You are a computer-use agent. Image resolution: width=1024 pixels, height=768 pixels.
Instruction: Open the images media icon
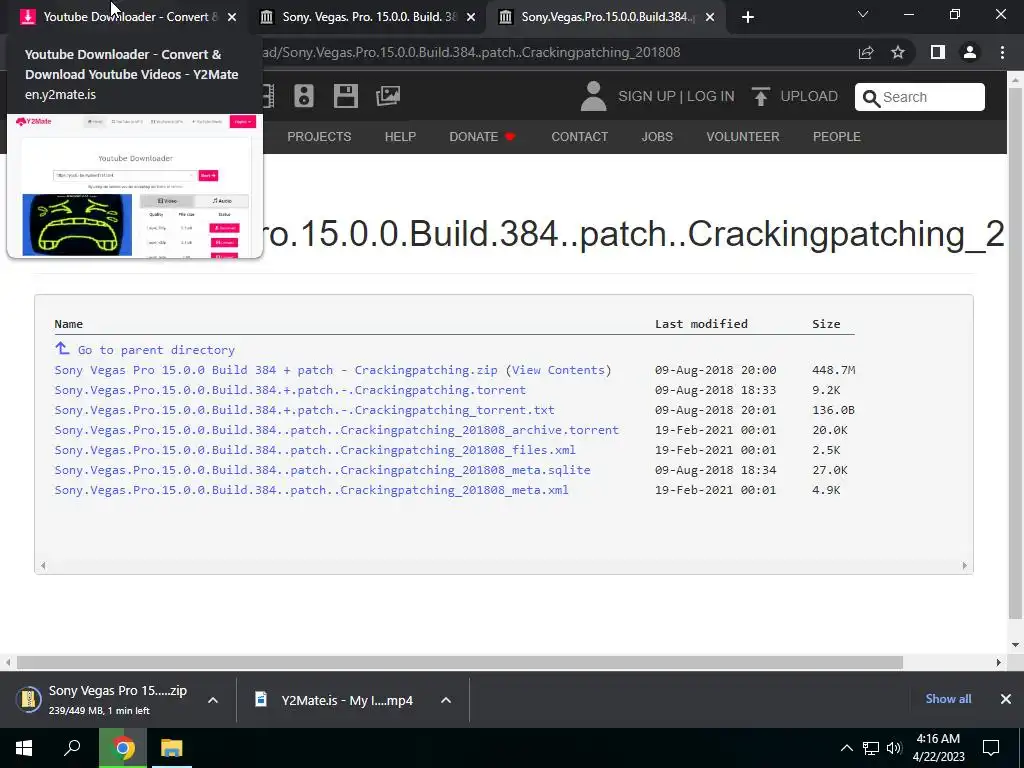(x=388, y=96)
